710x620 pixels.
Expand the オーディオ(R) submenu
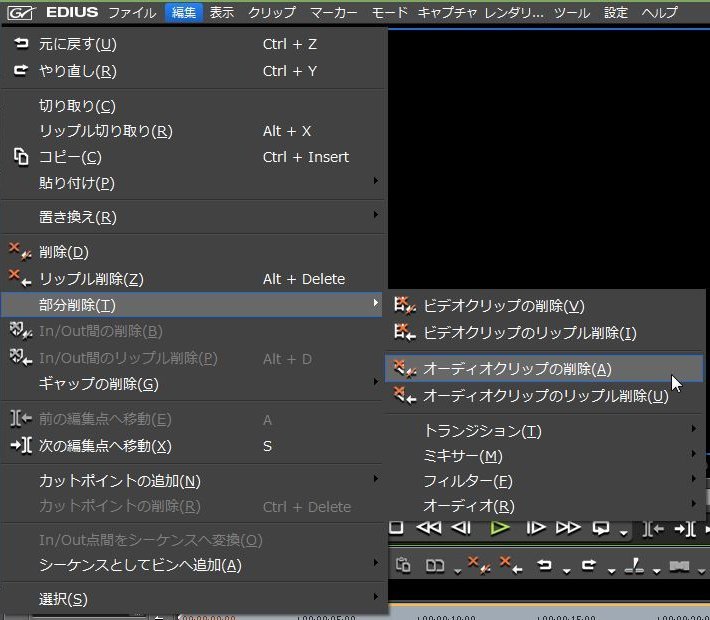[545, 505]
